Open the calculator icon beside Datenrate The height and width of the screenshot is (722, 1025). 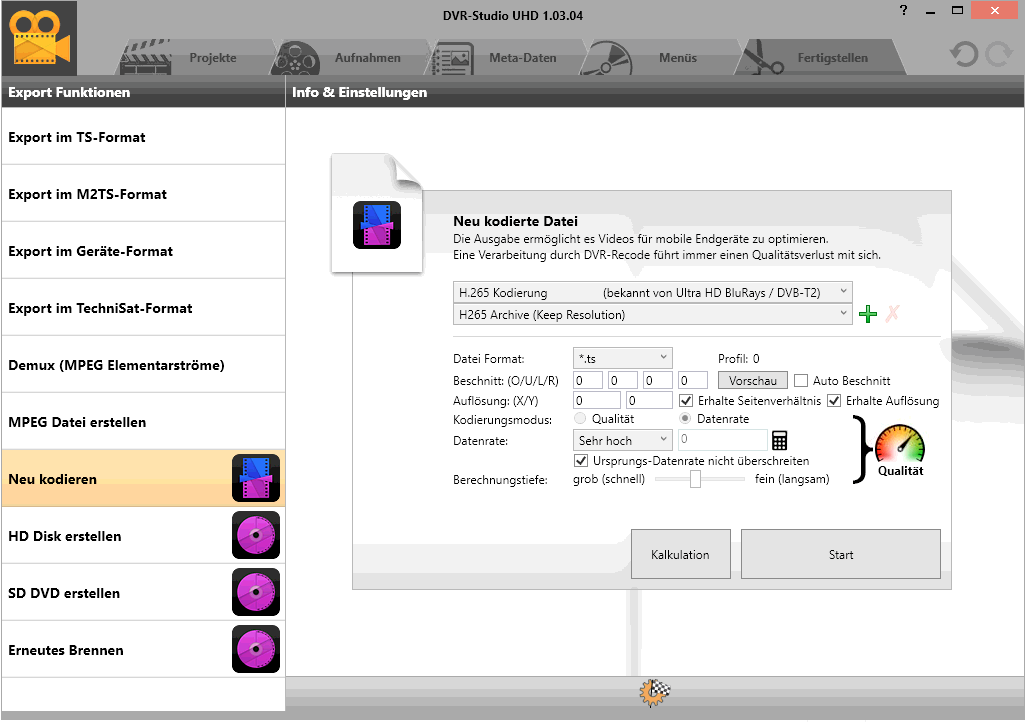tap(780, 441)
